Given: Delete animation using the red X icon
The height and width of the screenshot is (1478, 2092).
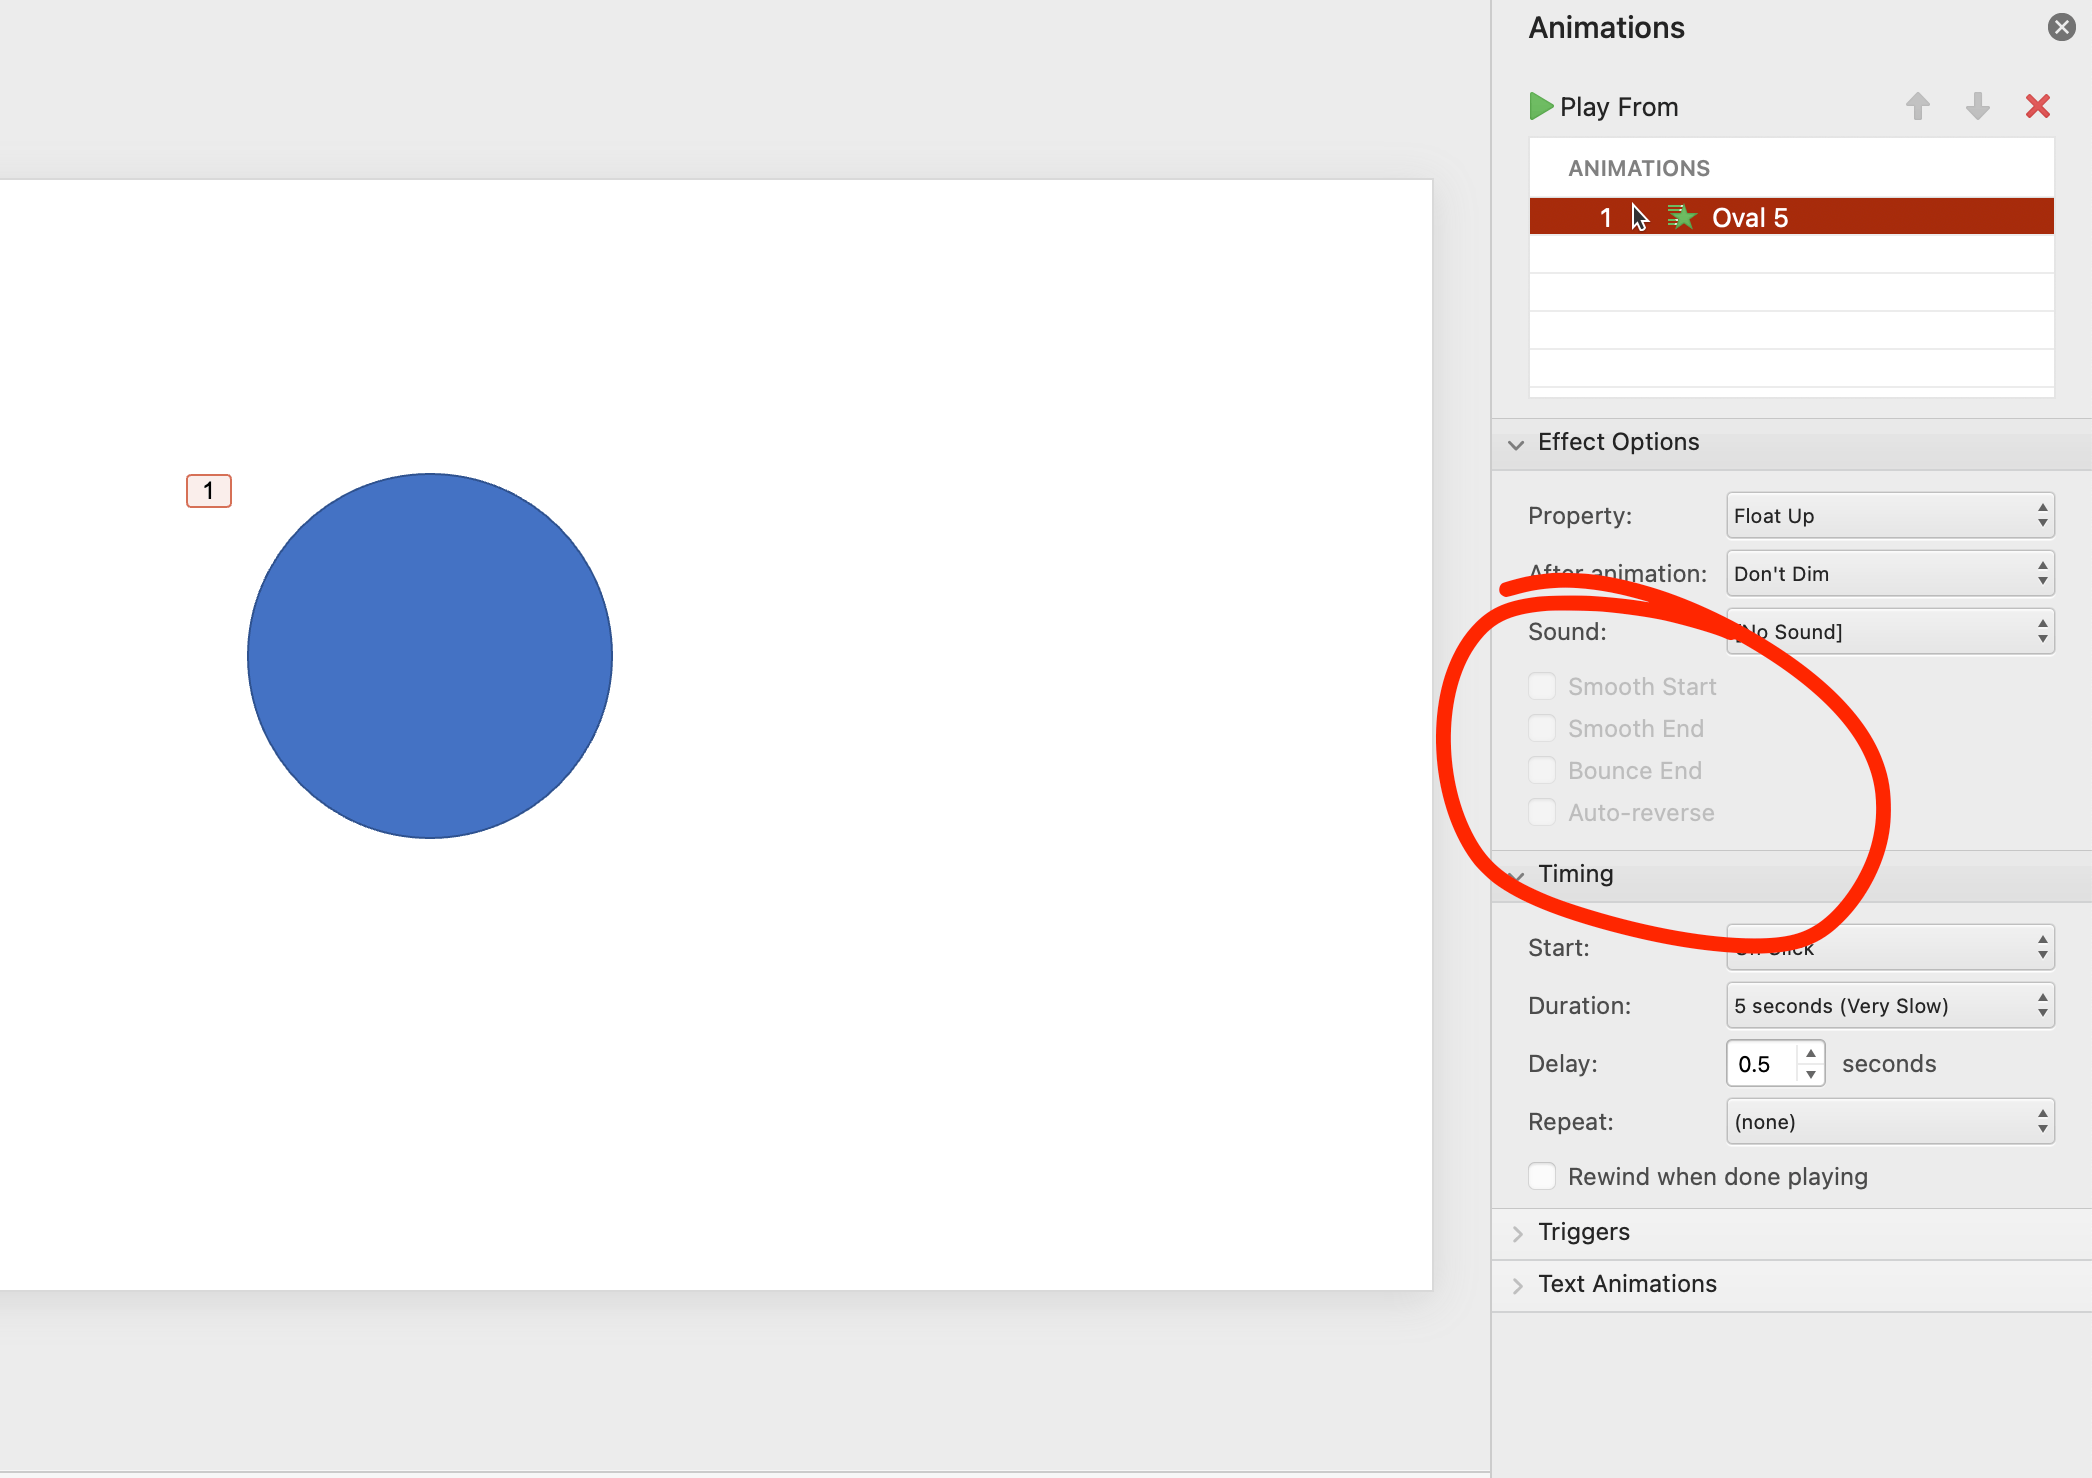Looking at the screenshot, I should coord(2037,106).
